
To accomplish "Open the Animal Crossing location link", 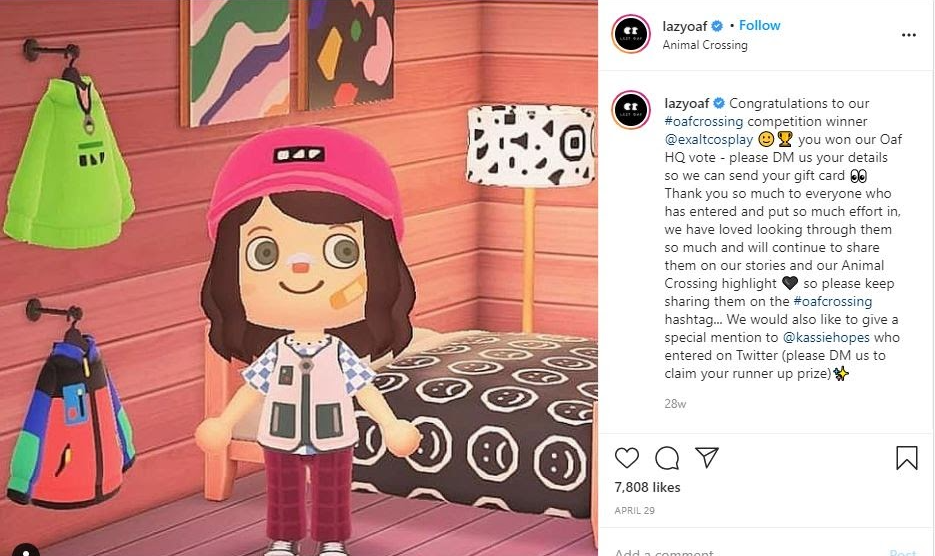I will 705,45.
